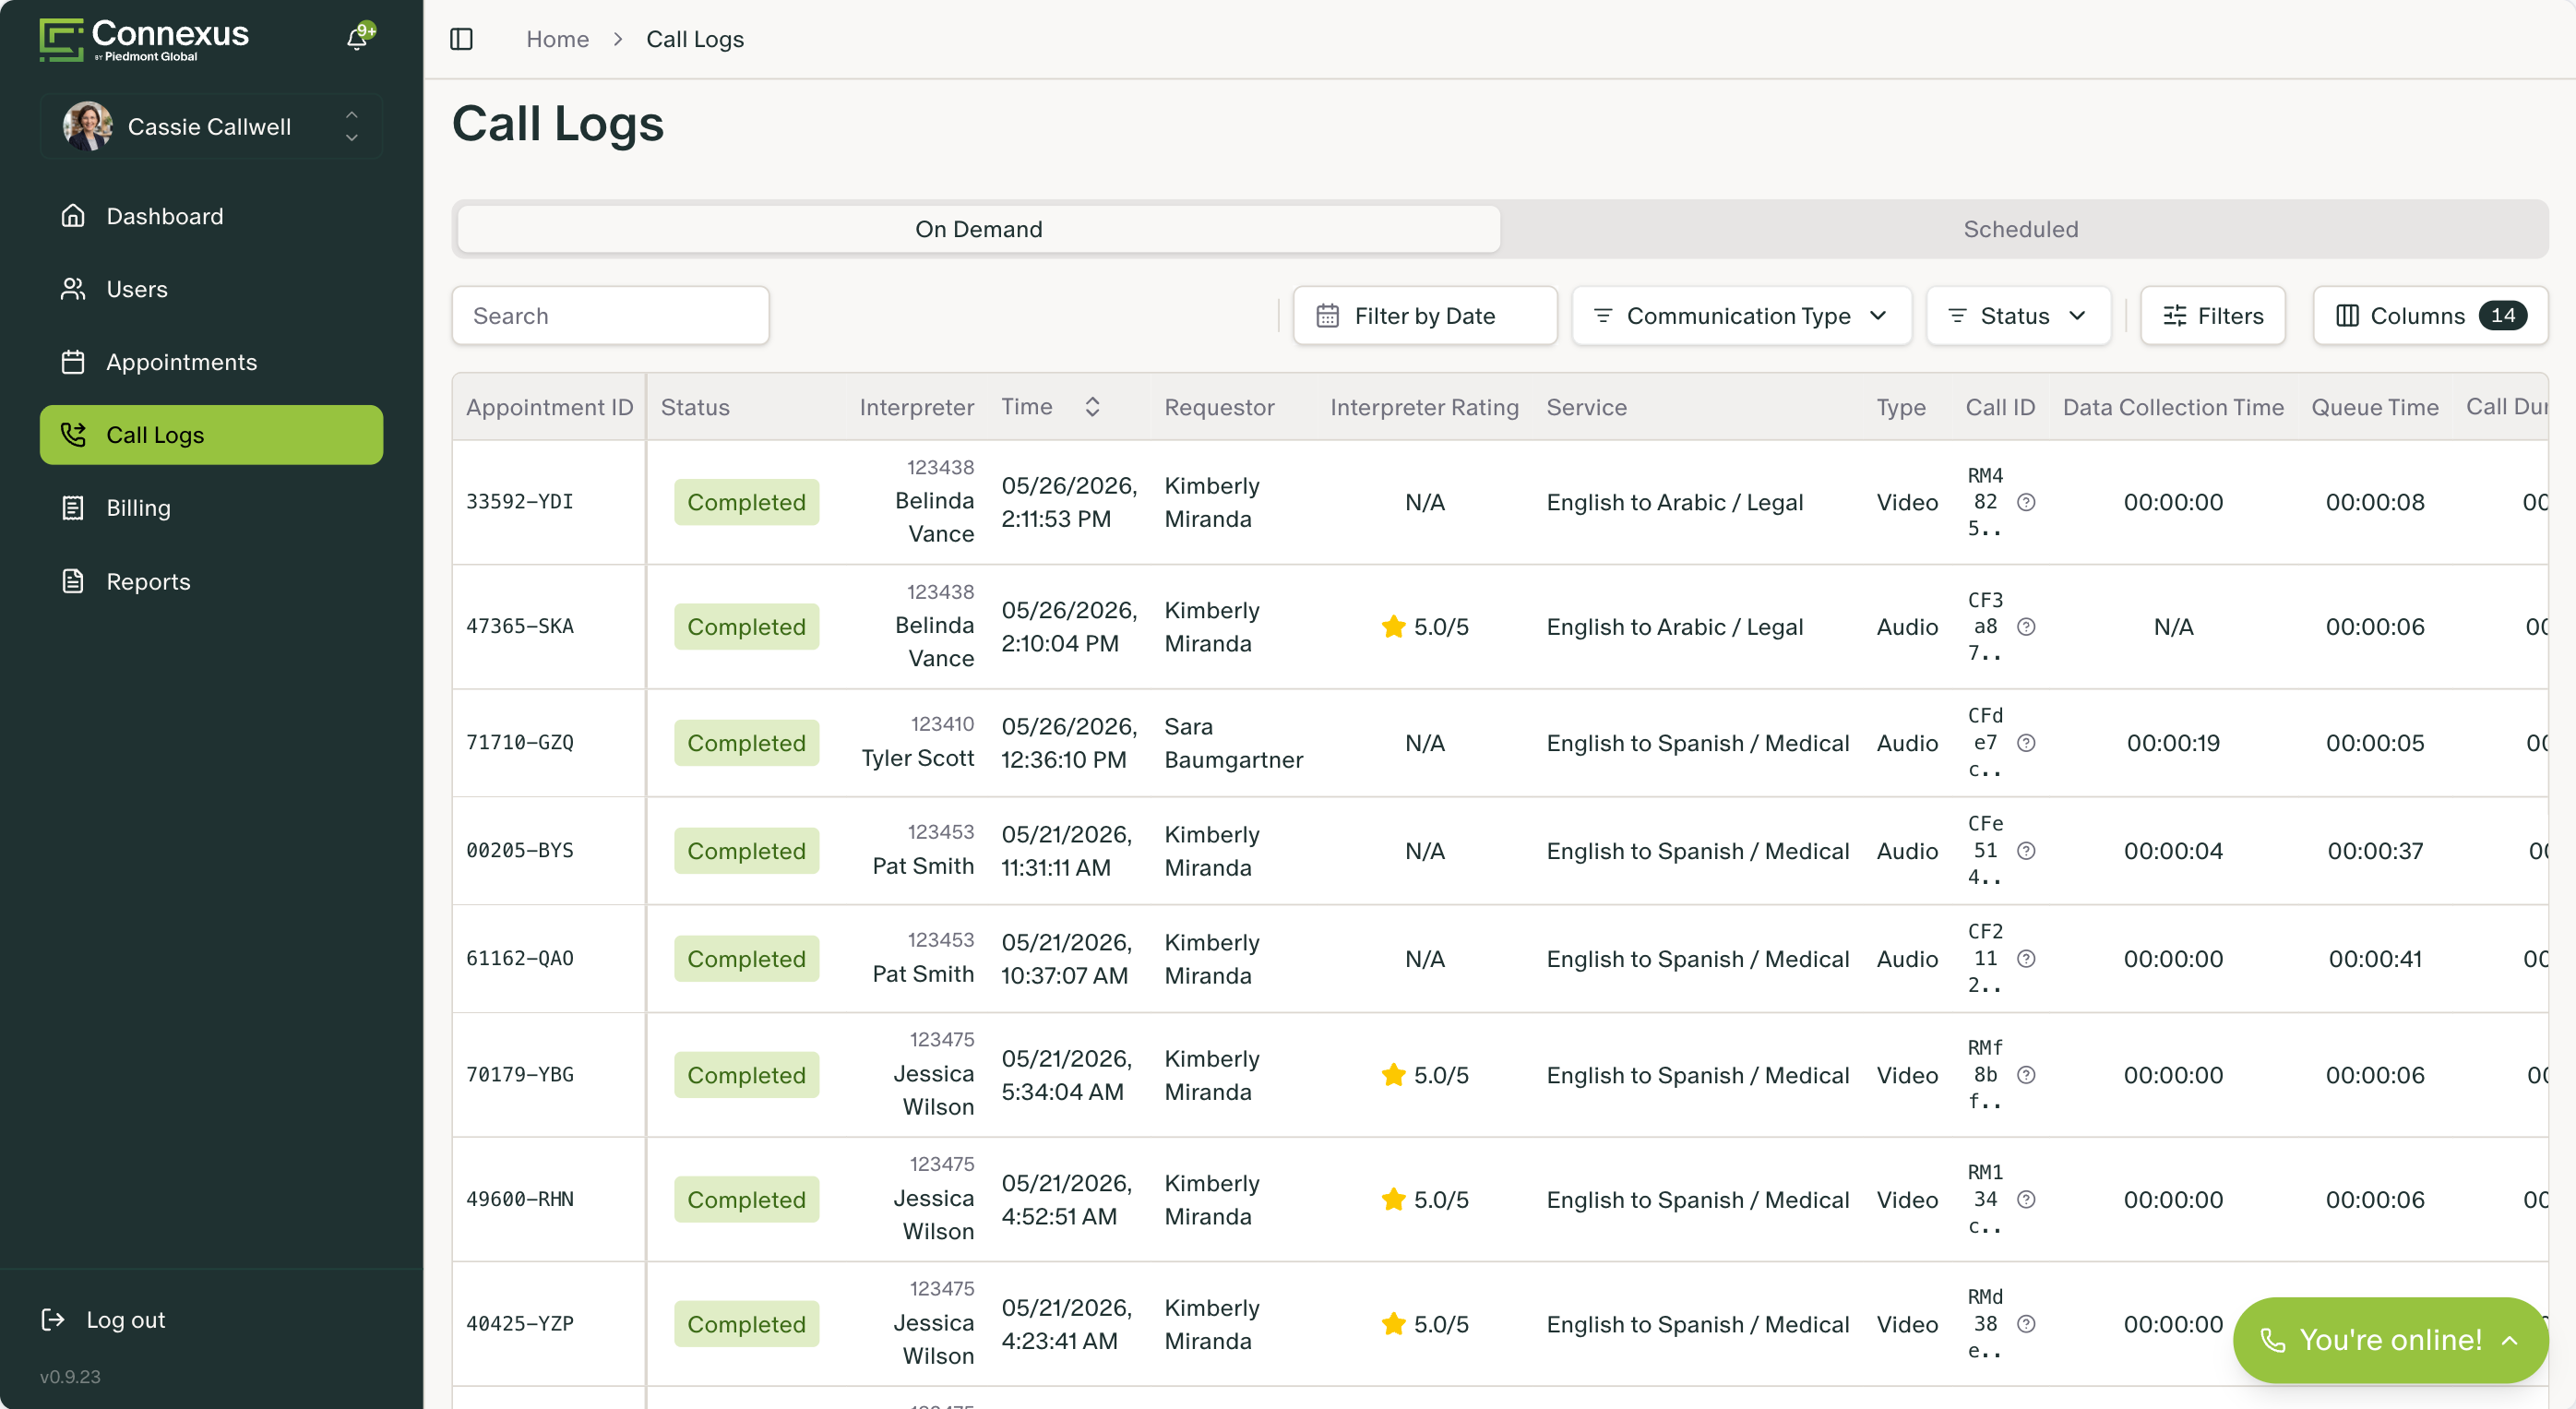This screenshot has width=2576, height=1409.
Task: Click appointment ID 00205-BYS
Action: 520,851
